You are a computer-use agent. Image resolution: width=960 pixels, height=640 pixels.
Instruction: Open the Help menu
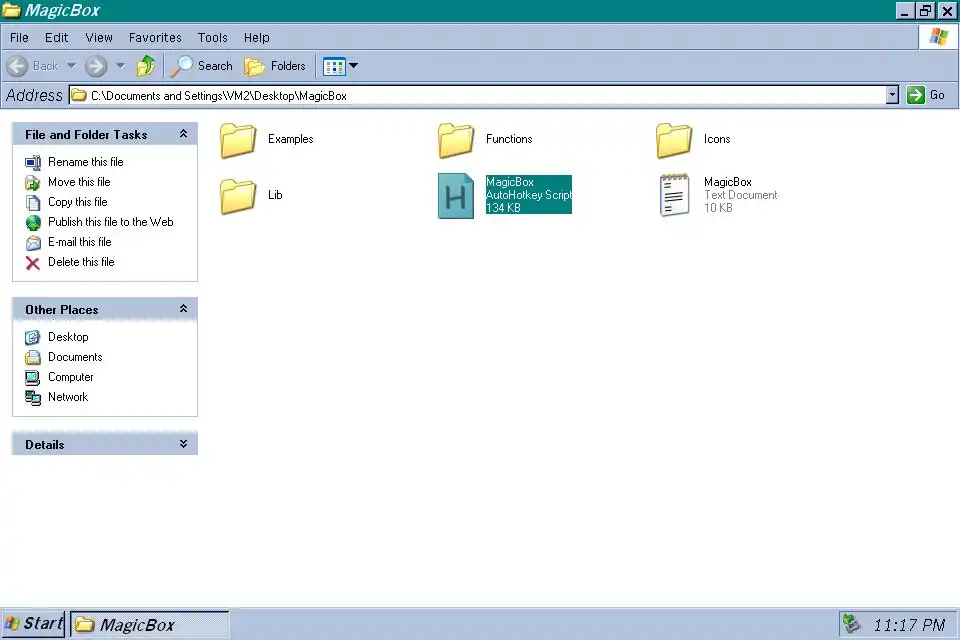point(257,37)
